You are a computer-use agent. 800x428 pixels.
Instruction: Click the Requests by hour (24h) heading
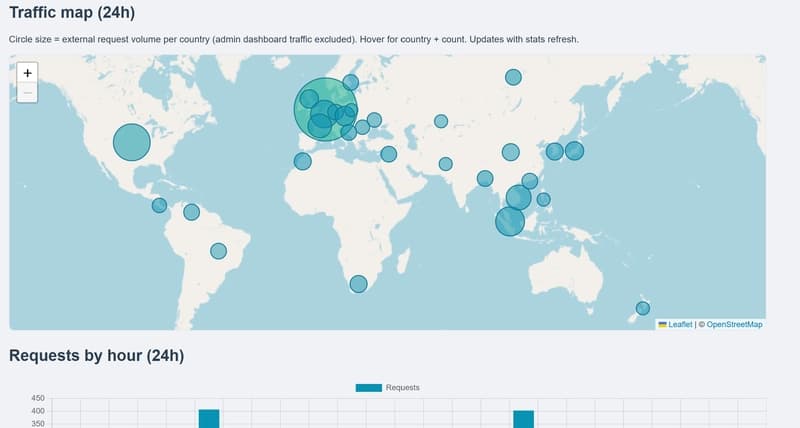click(x=96, y=355)
